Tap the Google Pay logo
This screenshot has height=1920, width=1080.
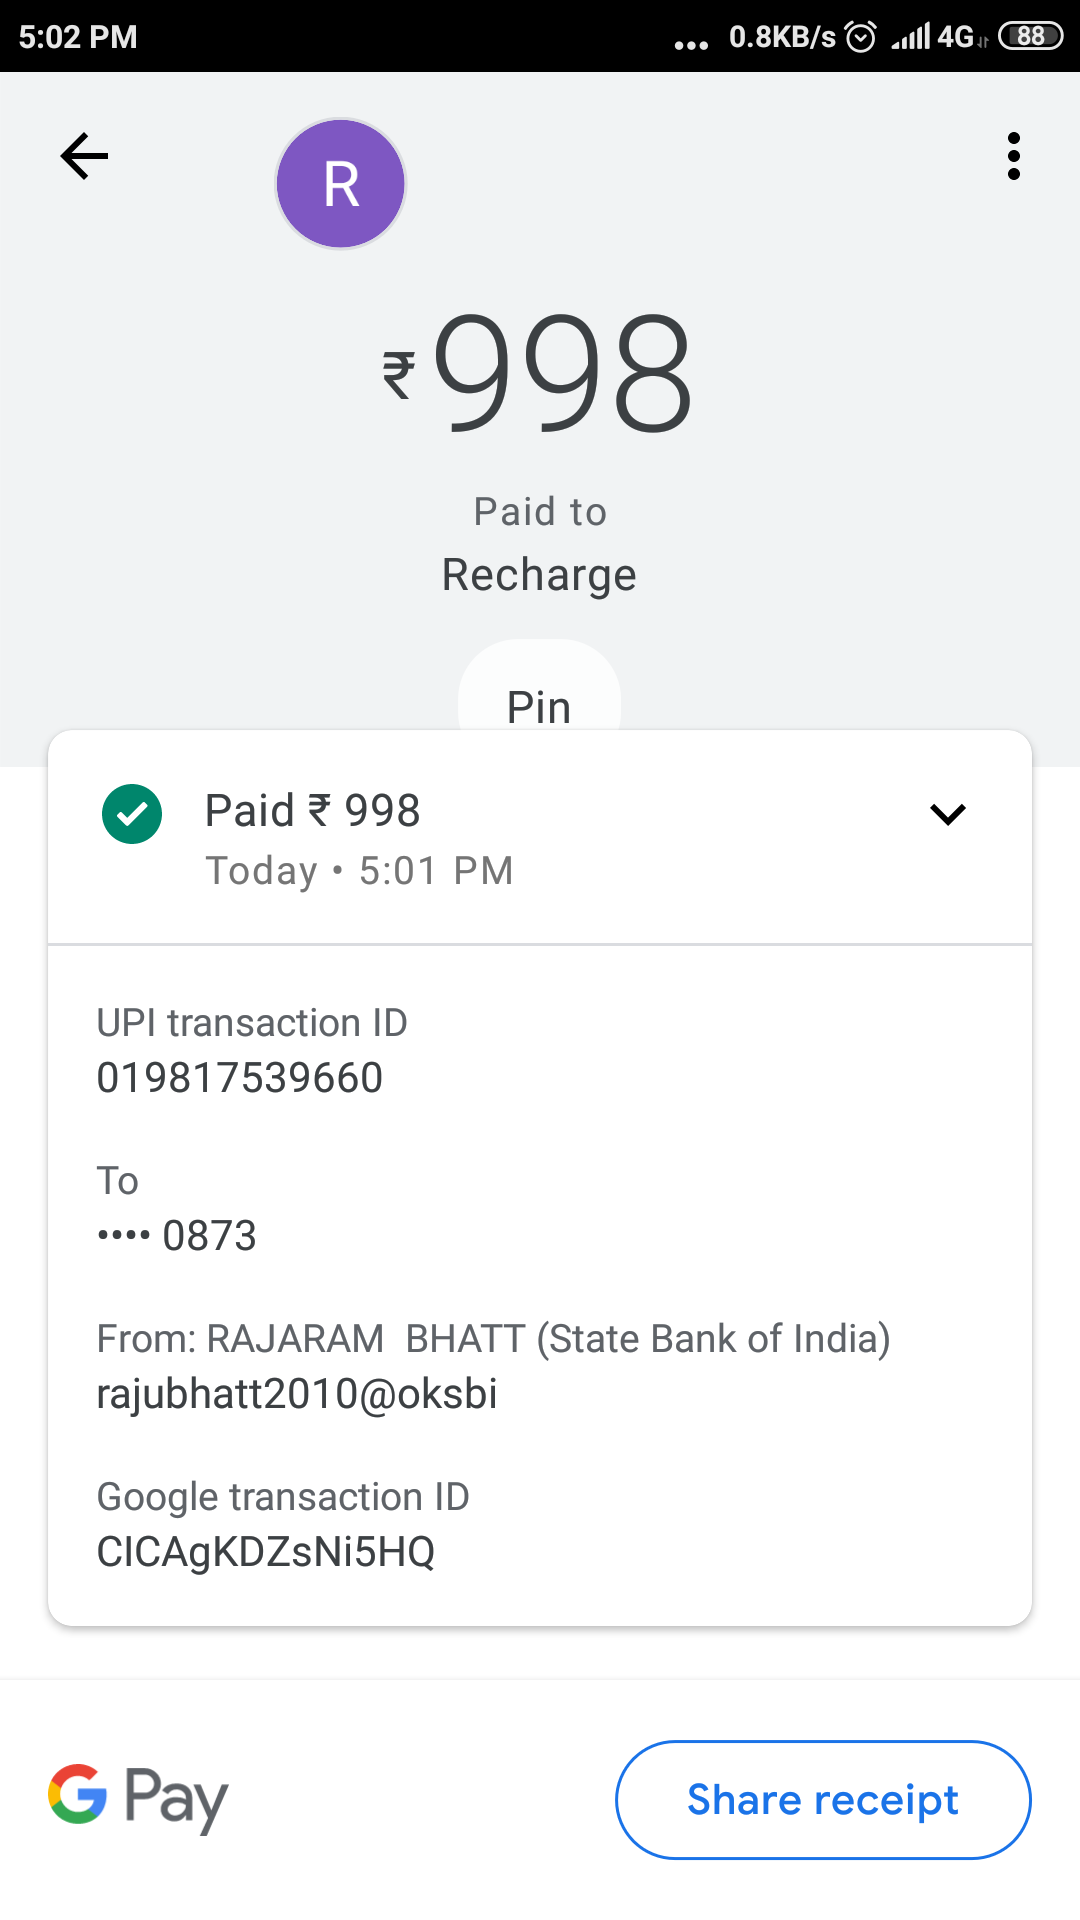click(x=138, y=1798)
